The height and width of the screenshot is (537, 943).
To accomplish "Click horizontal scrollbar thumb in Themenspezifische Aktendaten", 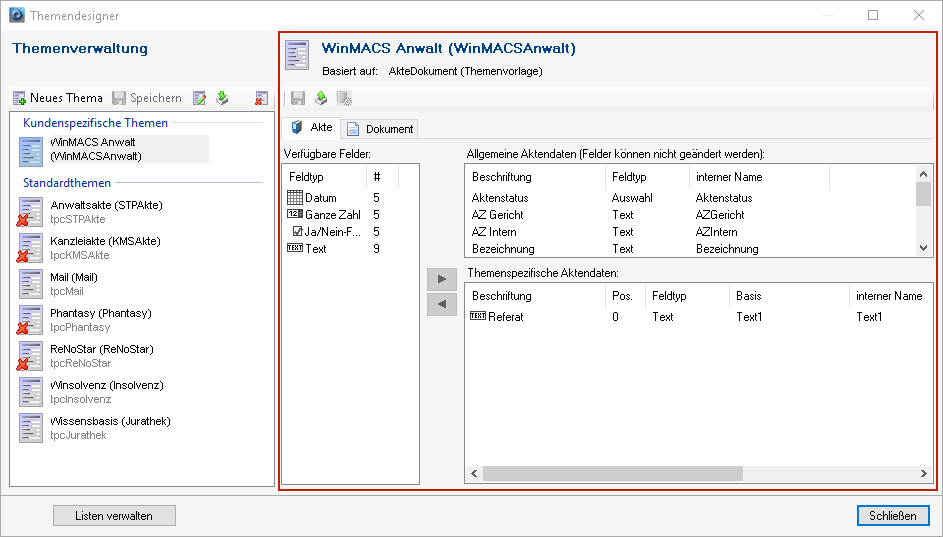I will click(x=613, y=474).
